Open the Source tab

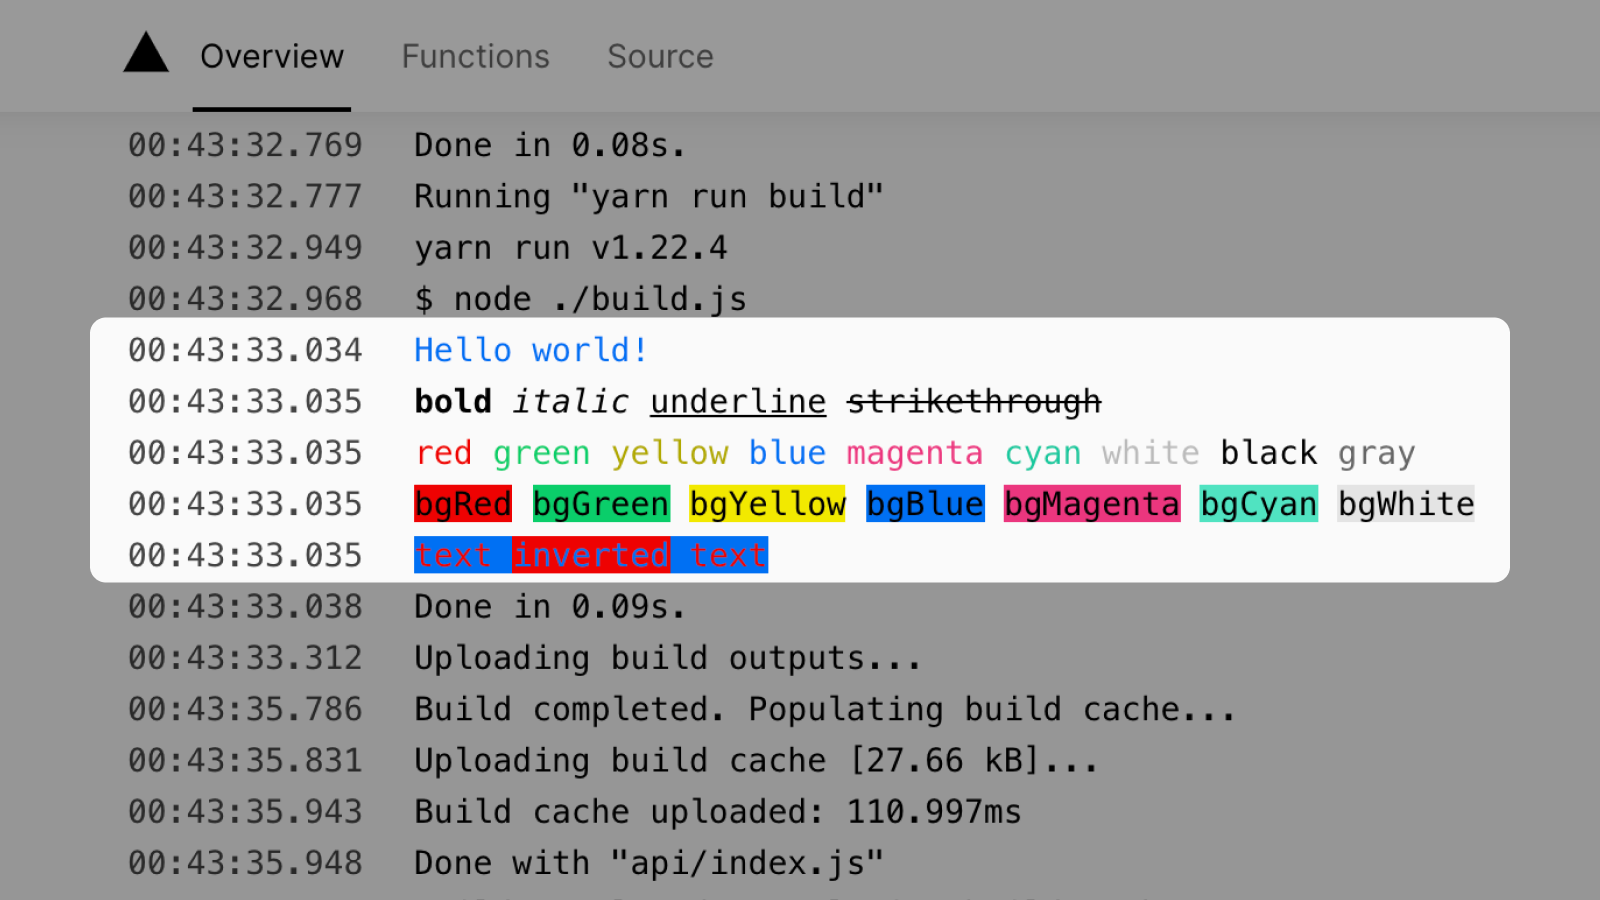(660, 57)
